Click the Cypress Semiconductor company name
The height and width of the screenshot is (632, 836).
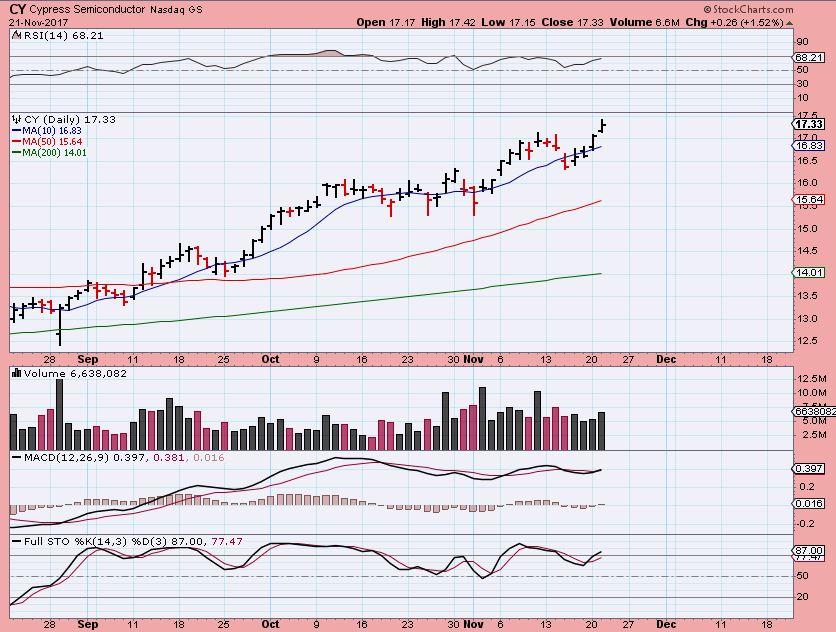point(87,10)
